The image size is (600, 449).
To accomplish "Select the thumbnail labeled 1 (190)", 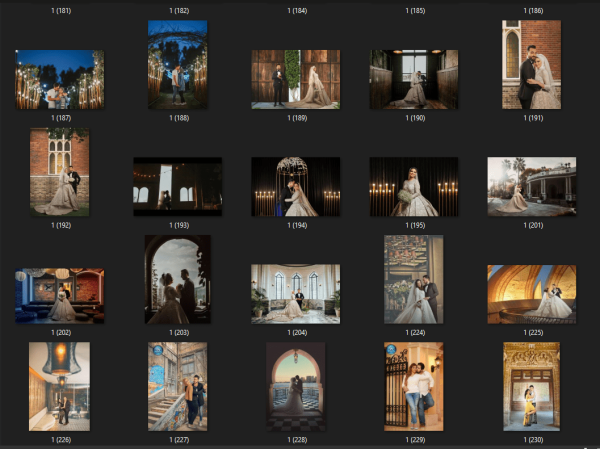I will click(413, 79).
